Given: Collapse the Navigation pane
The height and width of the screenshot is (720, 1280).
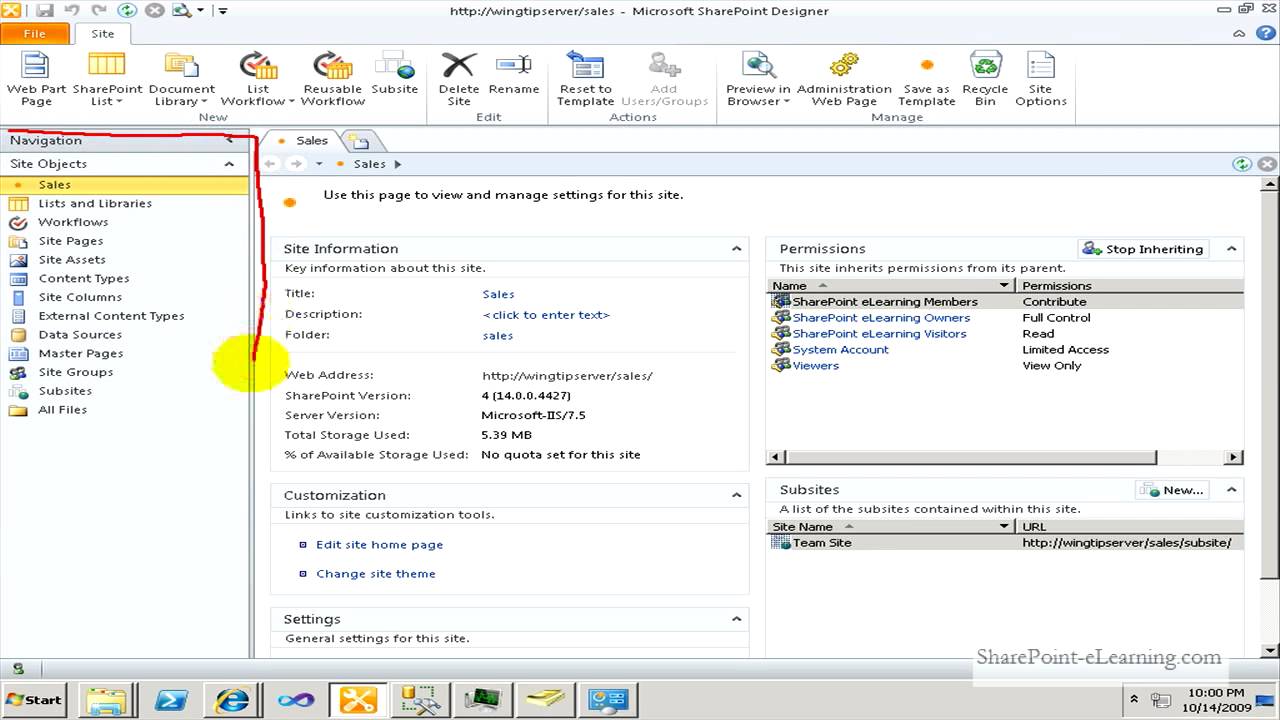Looking at the screenshot, I should [229, 140].
